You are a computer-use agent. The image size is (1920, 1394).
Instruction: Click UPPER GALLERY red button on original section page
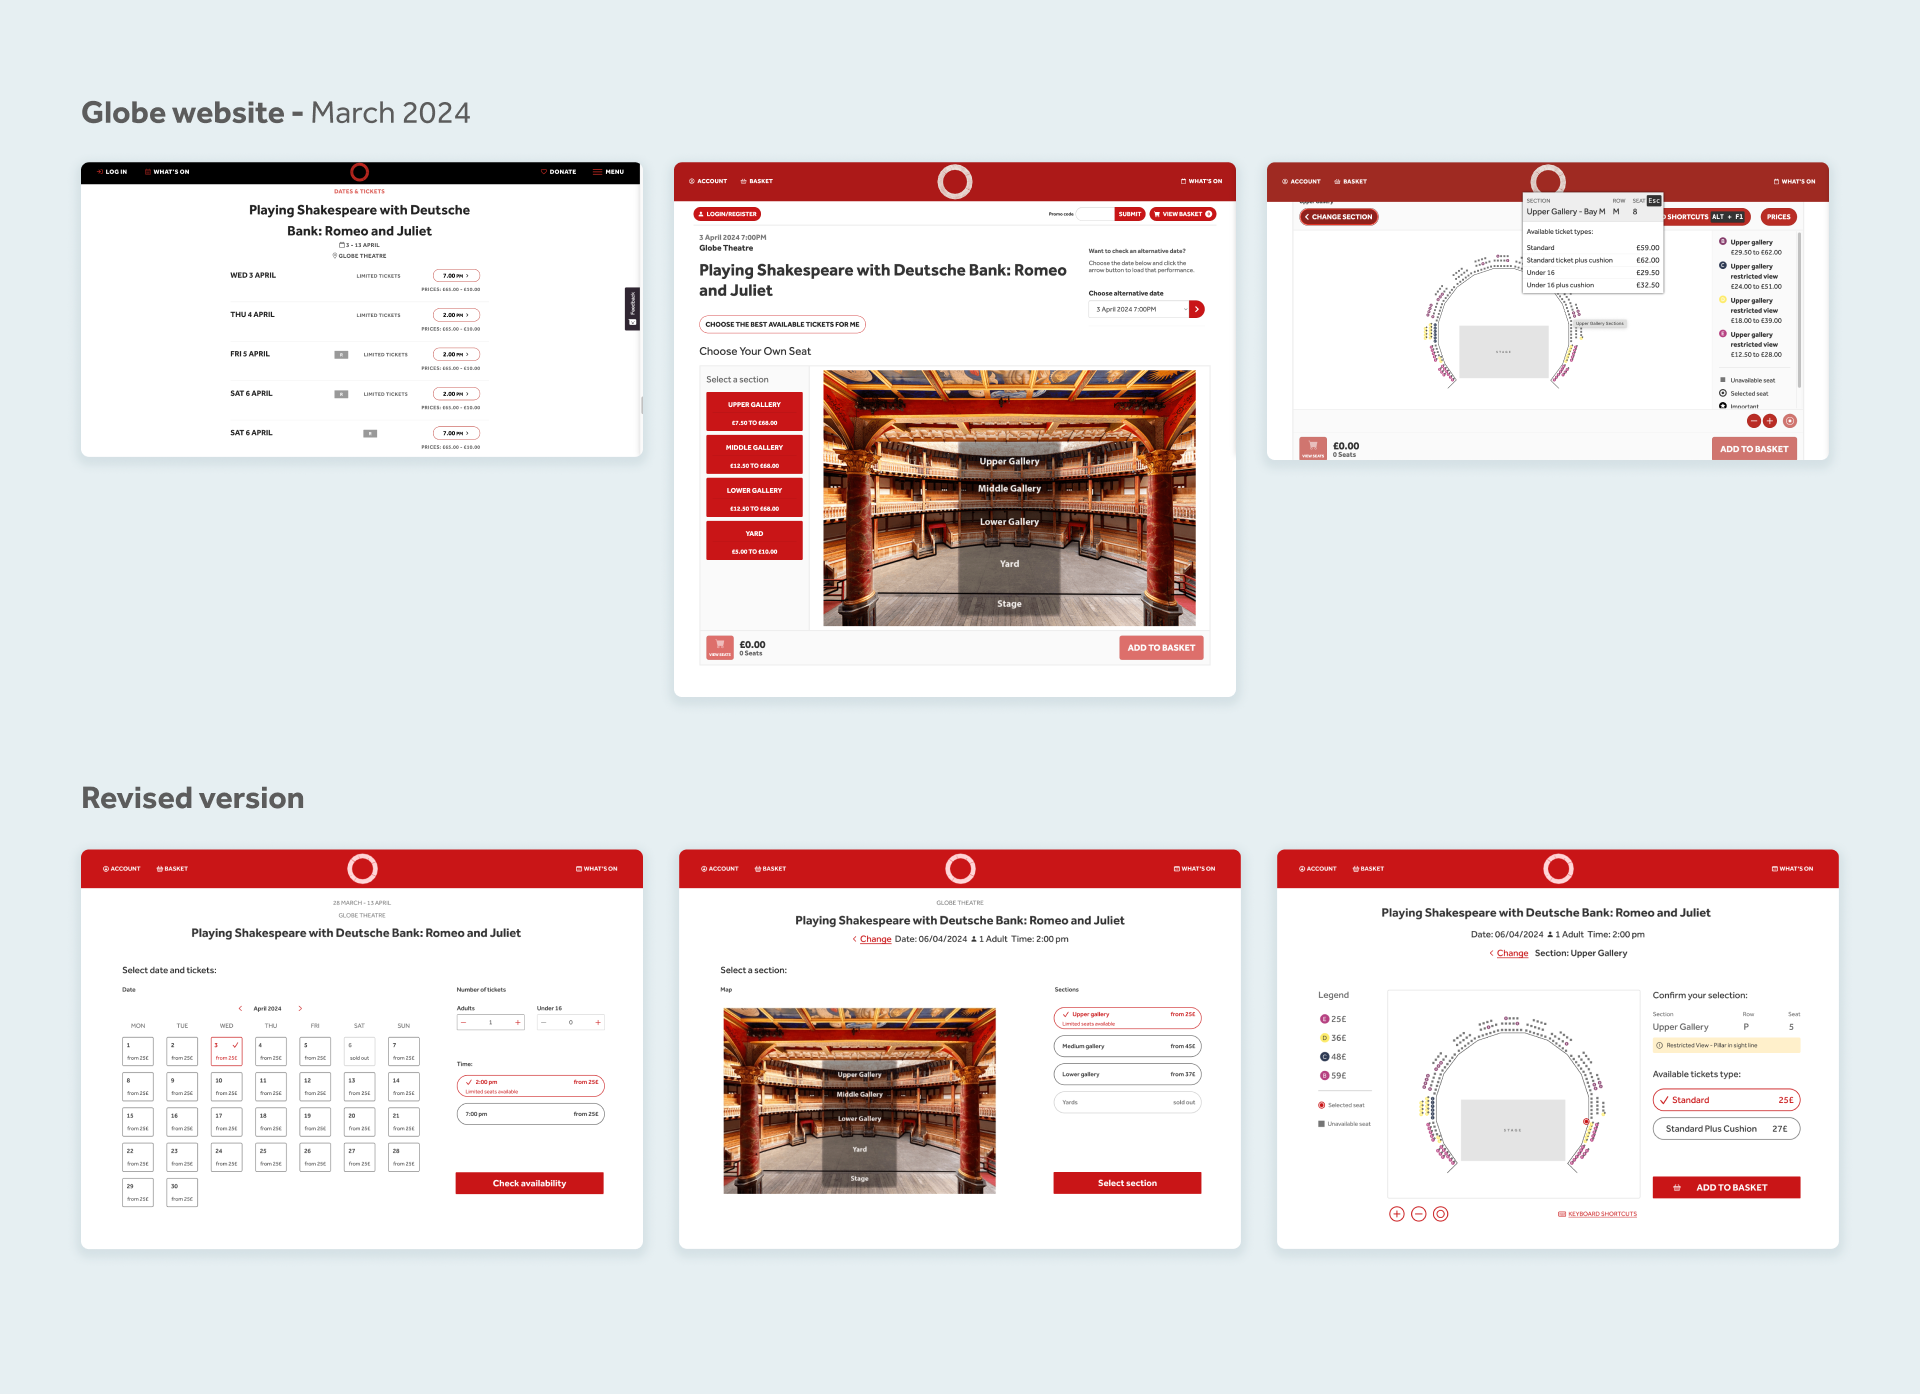[754, 411]
